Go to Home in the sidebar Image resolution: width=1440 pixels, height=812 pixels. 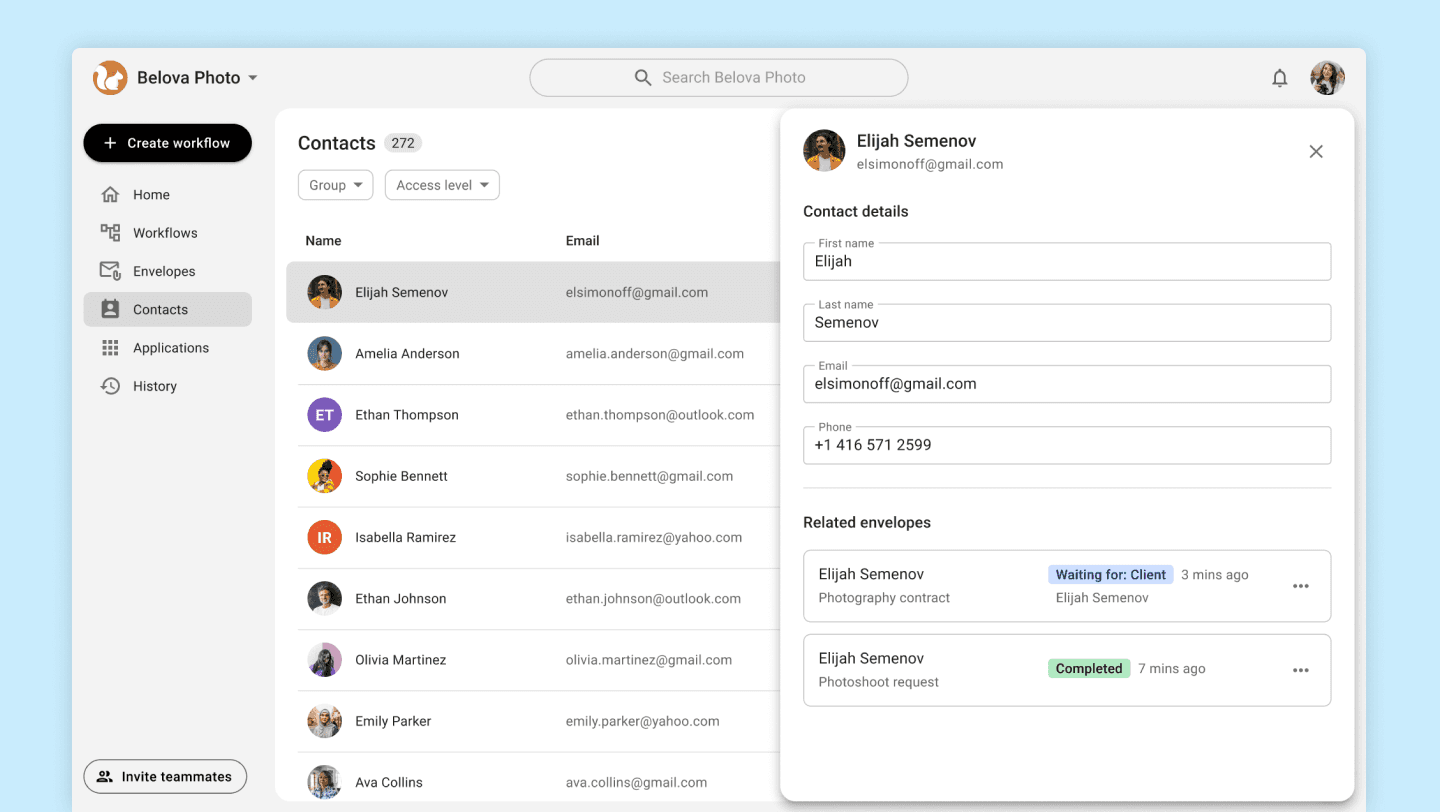click(x=168, y=195)
